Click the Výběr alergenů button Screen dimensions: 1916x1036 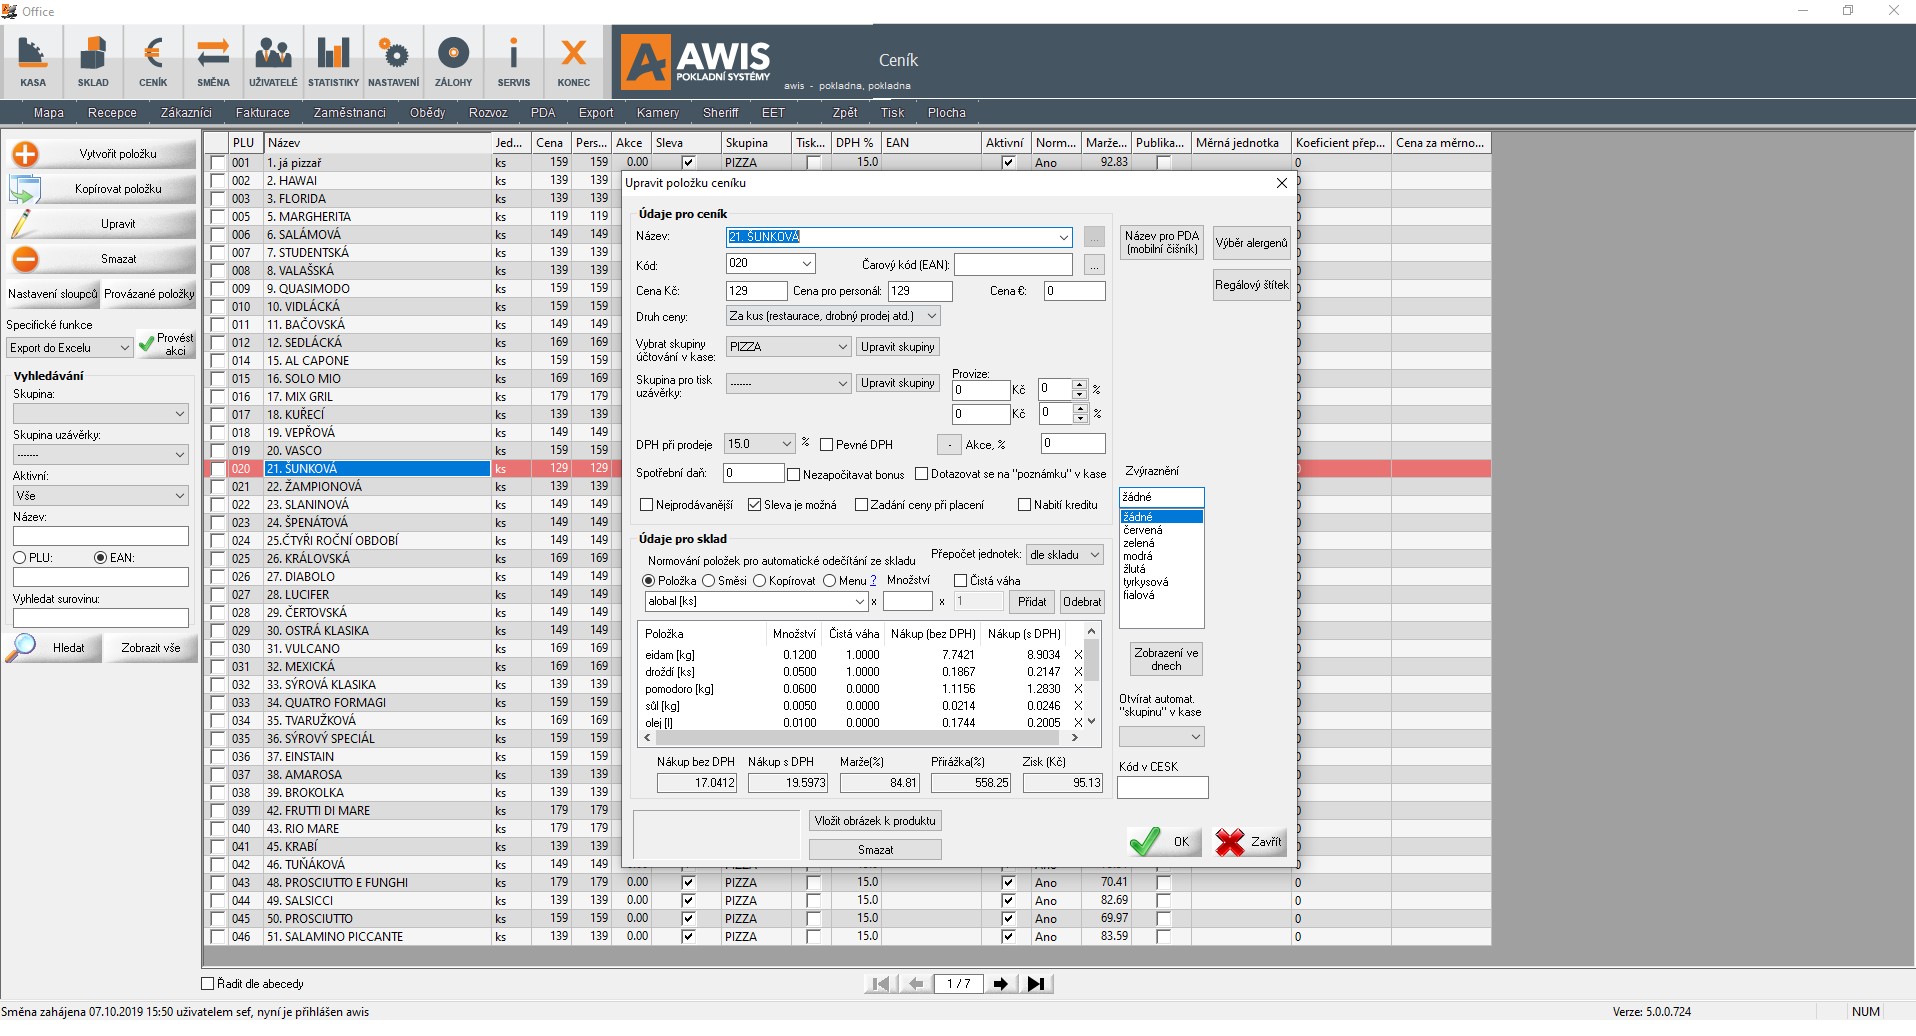(1251, 243)
